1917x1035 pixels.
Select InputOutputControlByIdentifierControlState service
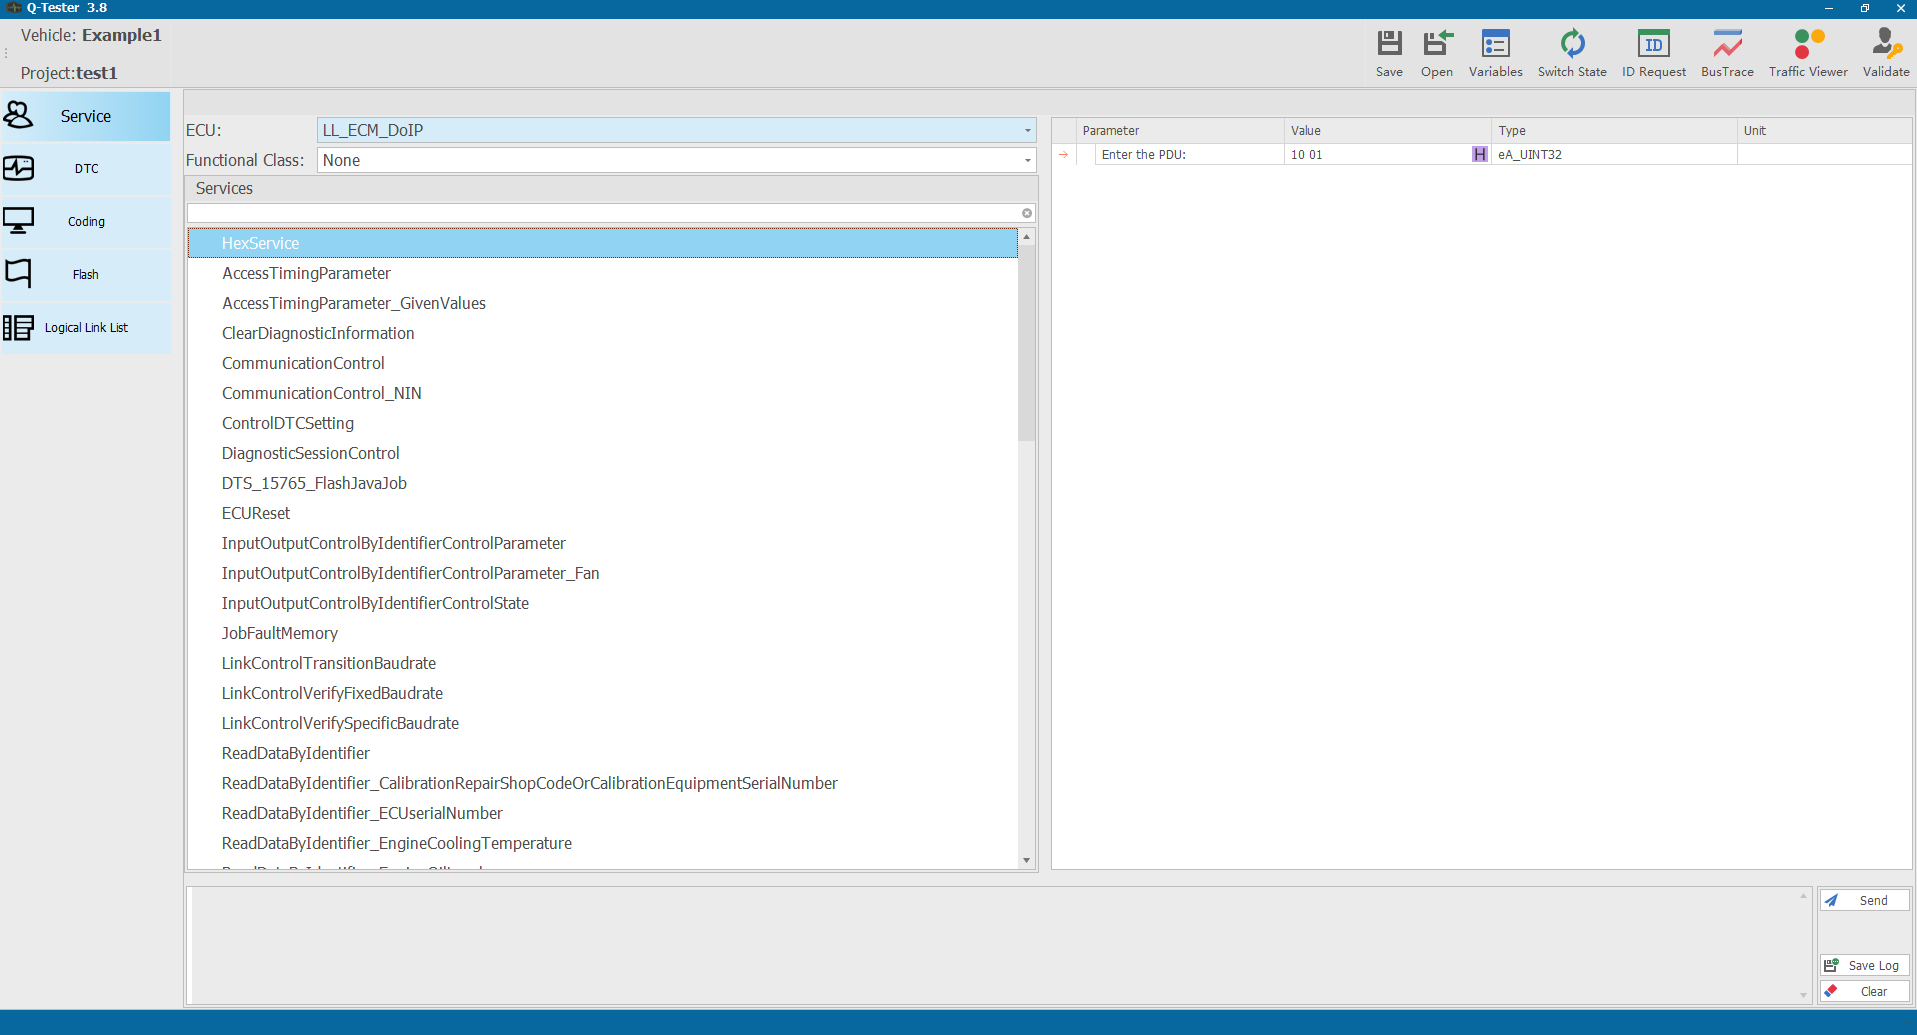(603, 603)
